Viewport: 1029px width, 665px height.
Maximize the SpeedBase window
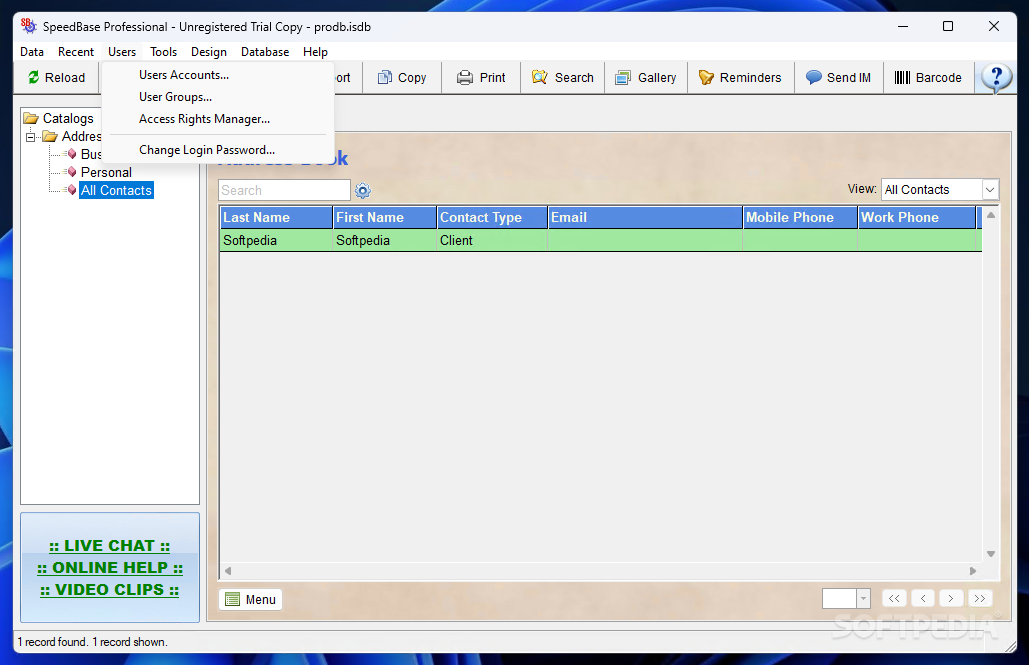click(x=948, y=26)
